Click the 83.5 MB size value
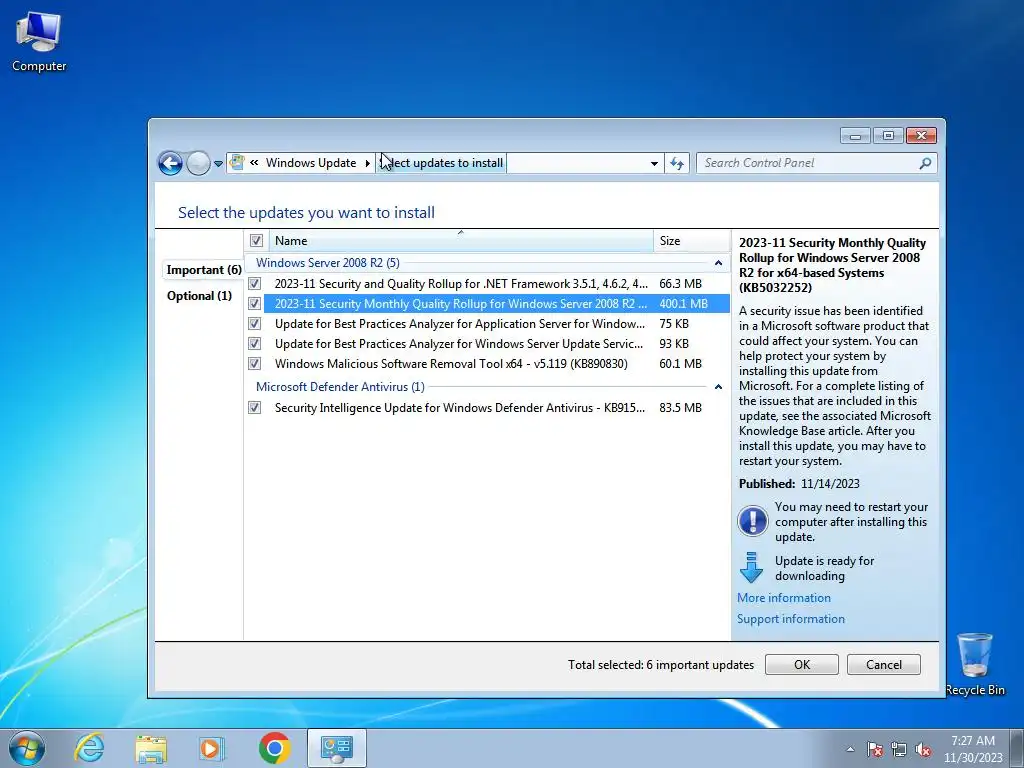The height and width of the screenshot is (768, 1024). (x=680, y=408)
